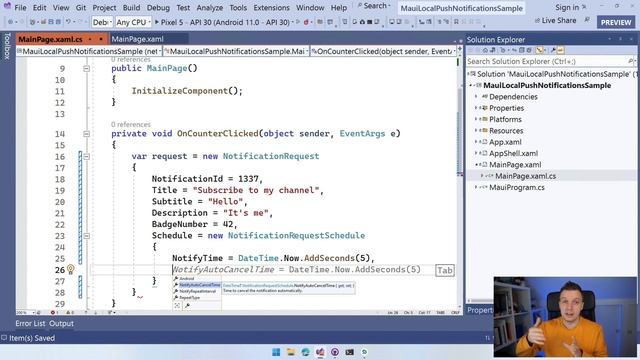The image size is (640, 360).
Task: Open the Tools menu
Action: (238, 8)
